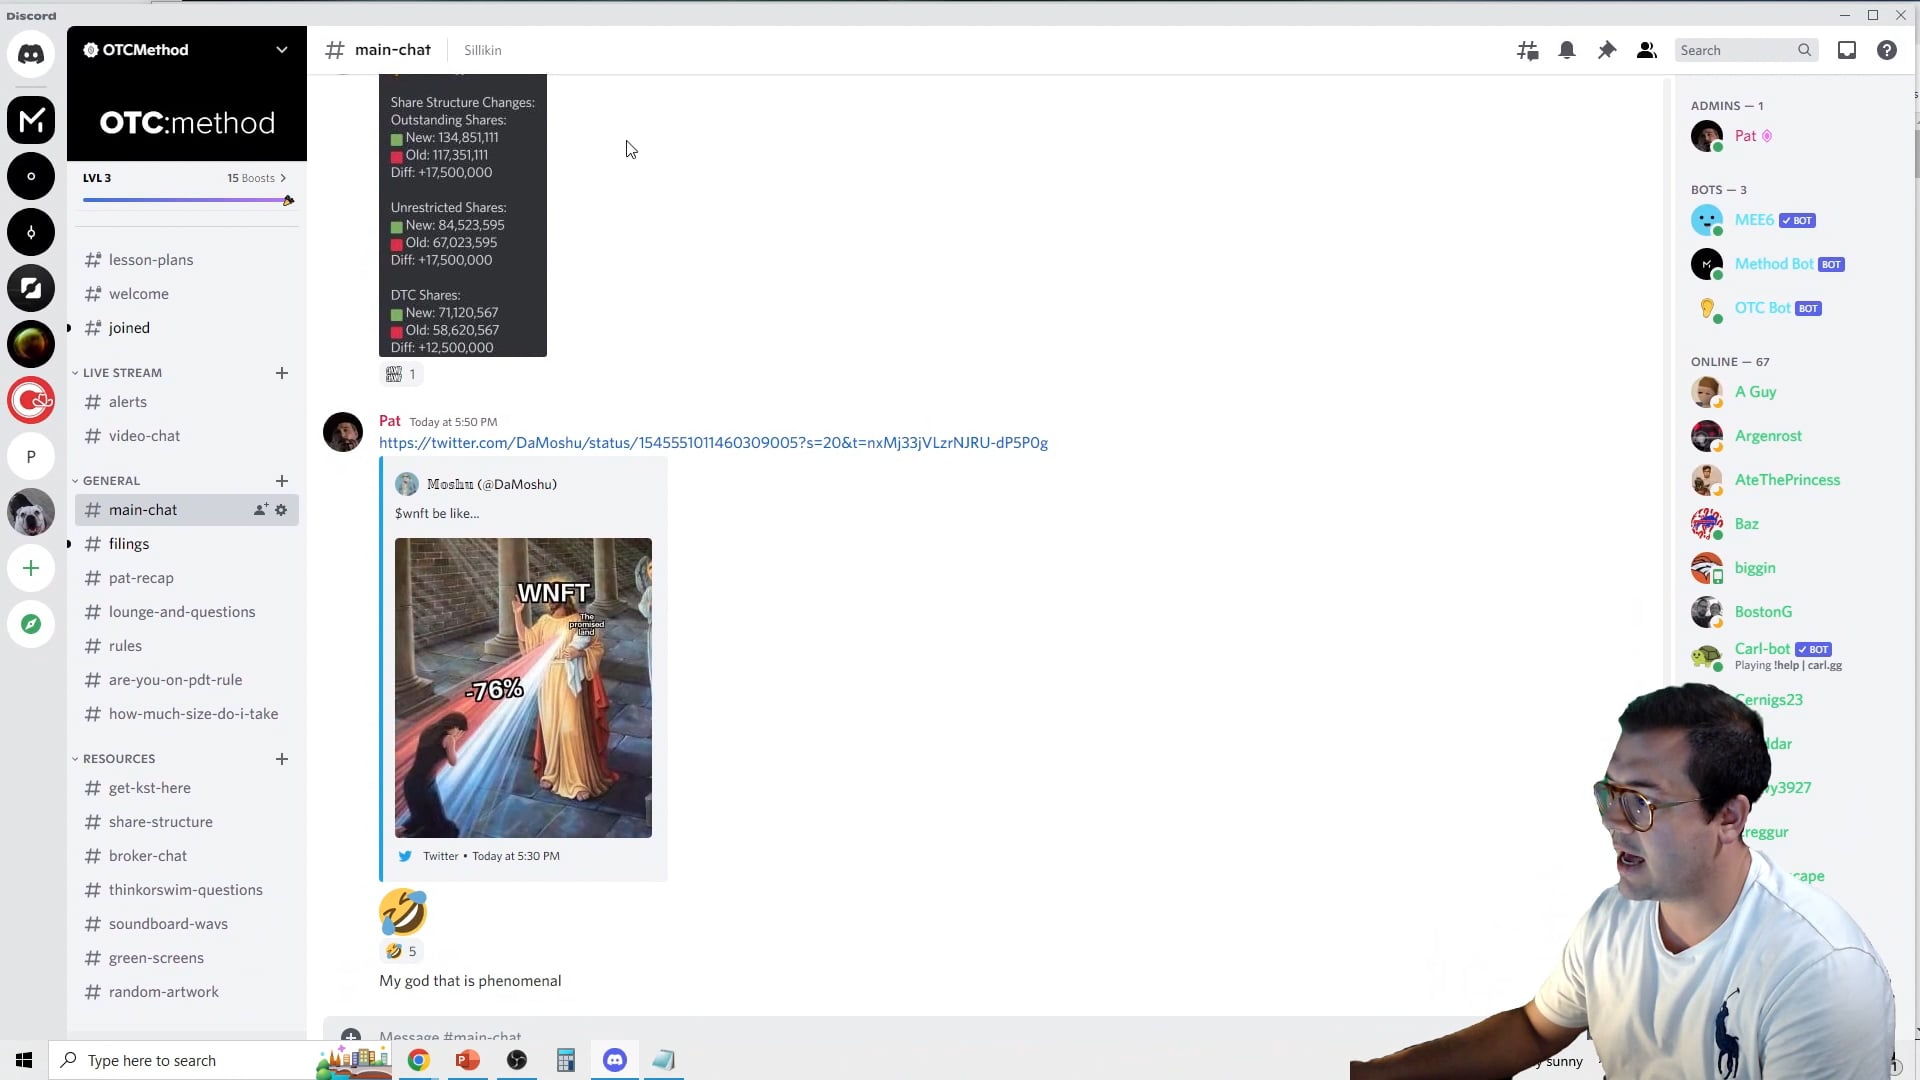The image size is (1920, 1080).
Task: Open the share-structure channel
Action: tap(187, 822)
